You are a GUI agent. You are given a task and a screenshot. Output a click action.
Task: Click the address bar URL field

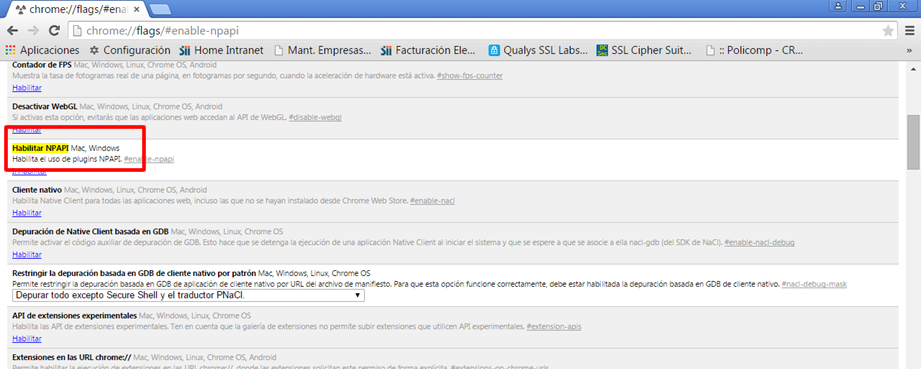[476, 31]
